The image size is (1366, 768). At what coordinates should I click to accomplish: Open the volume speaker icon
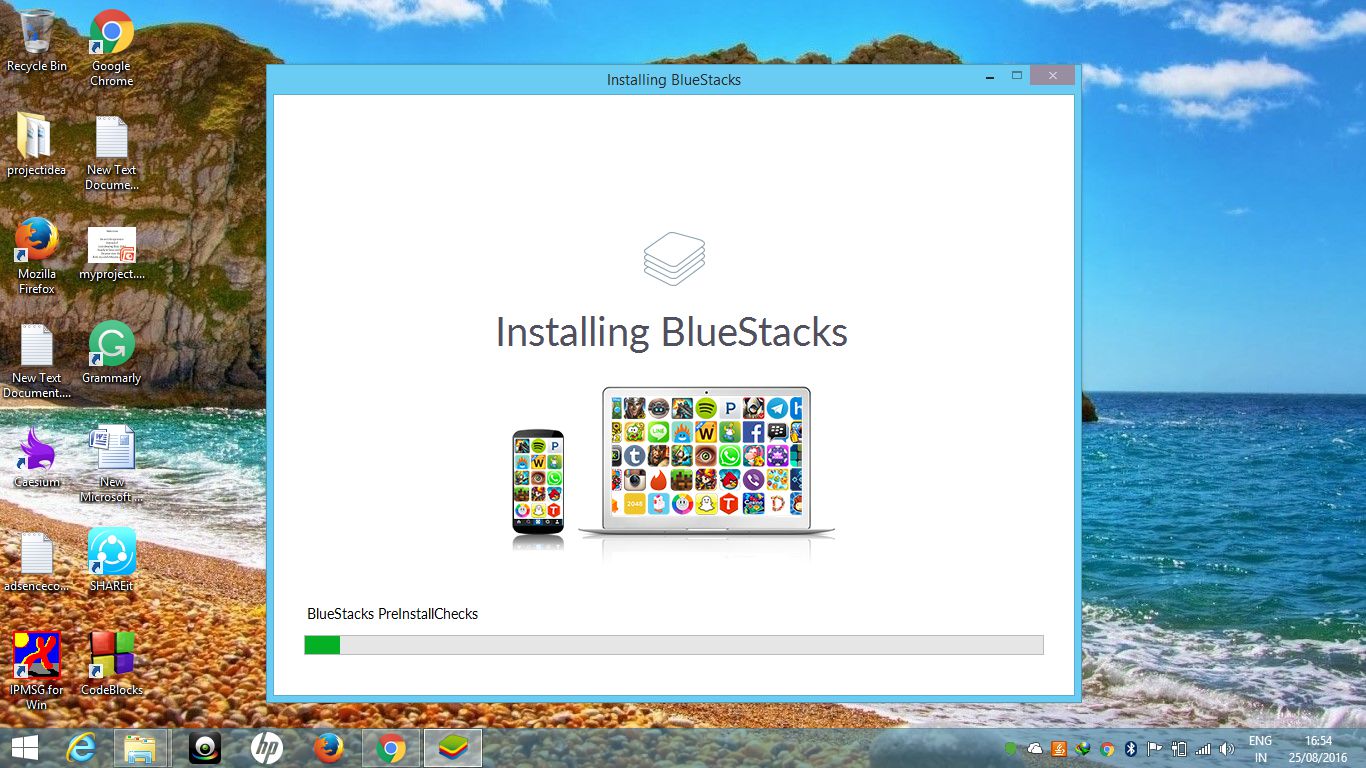click(1227, 748)
